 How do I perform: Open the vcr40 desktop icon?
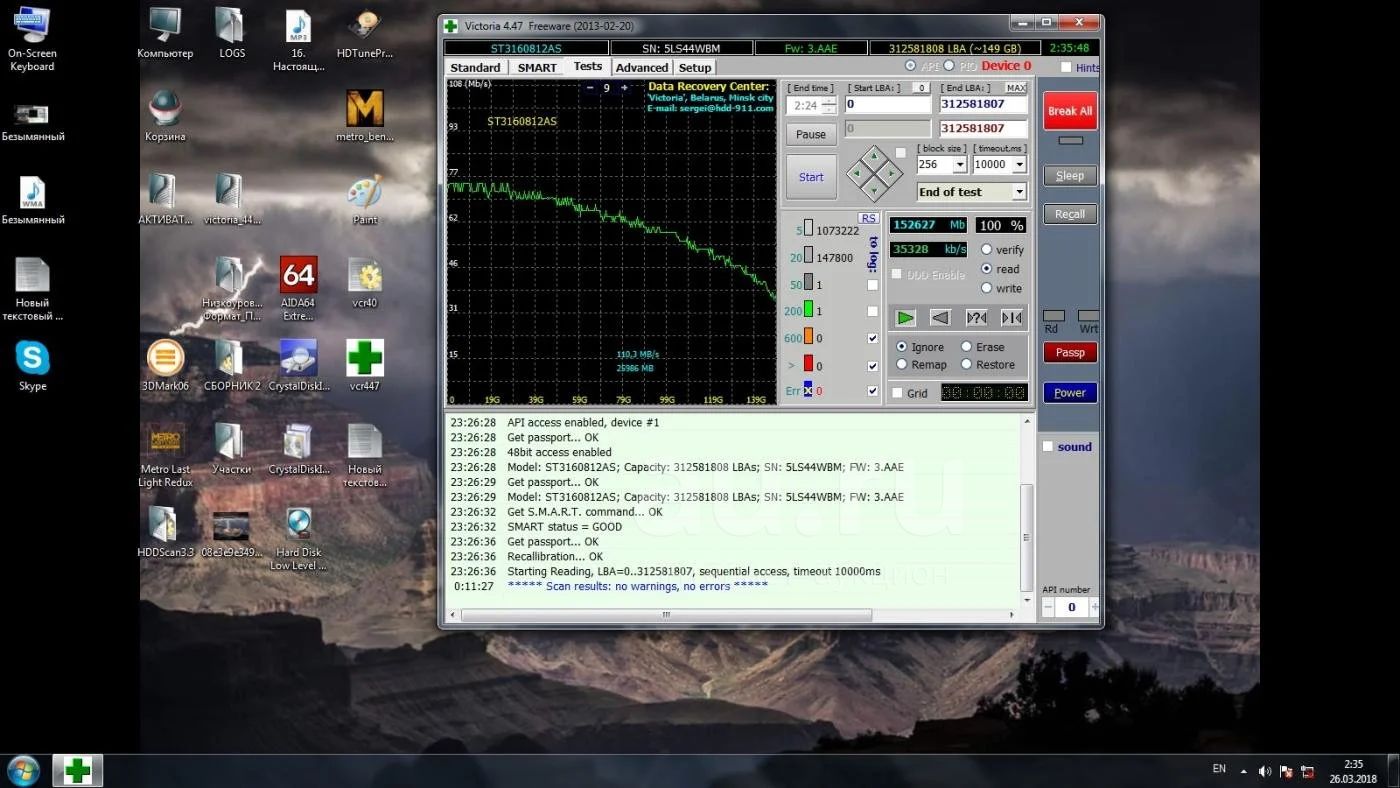tap(365, 283)
